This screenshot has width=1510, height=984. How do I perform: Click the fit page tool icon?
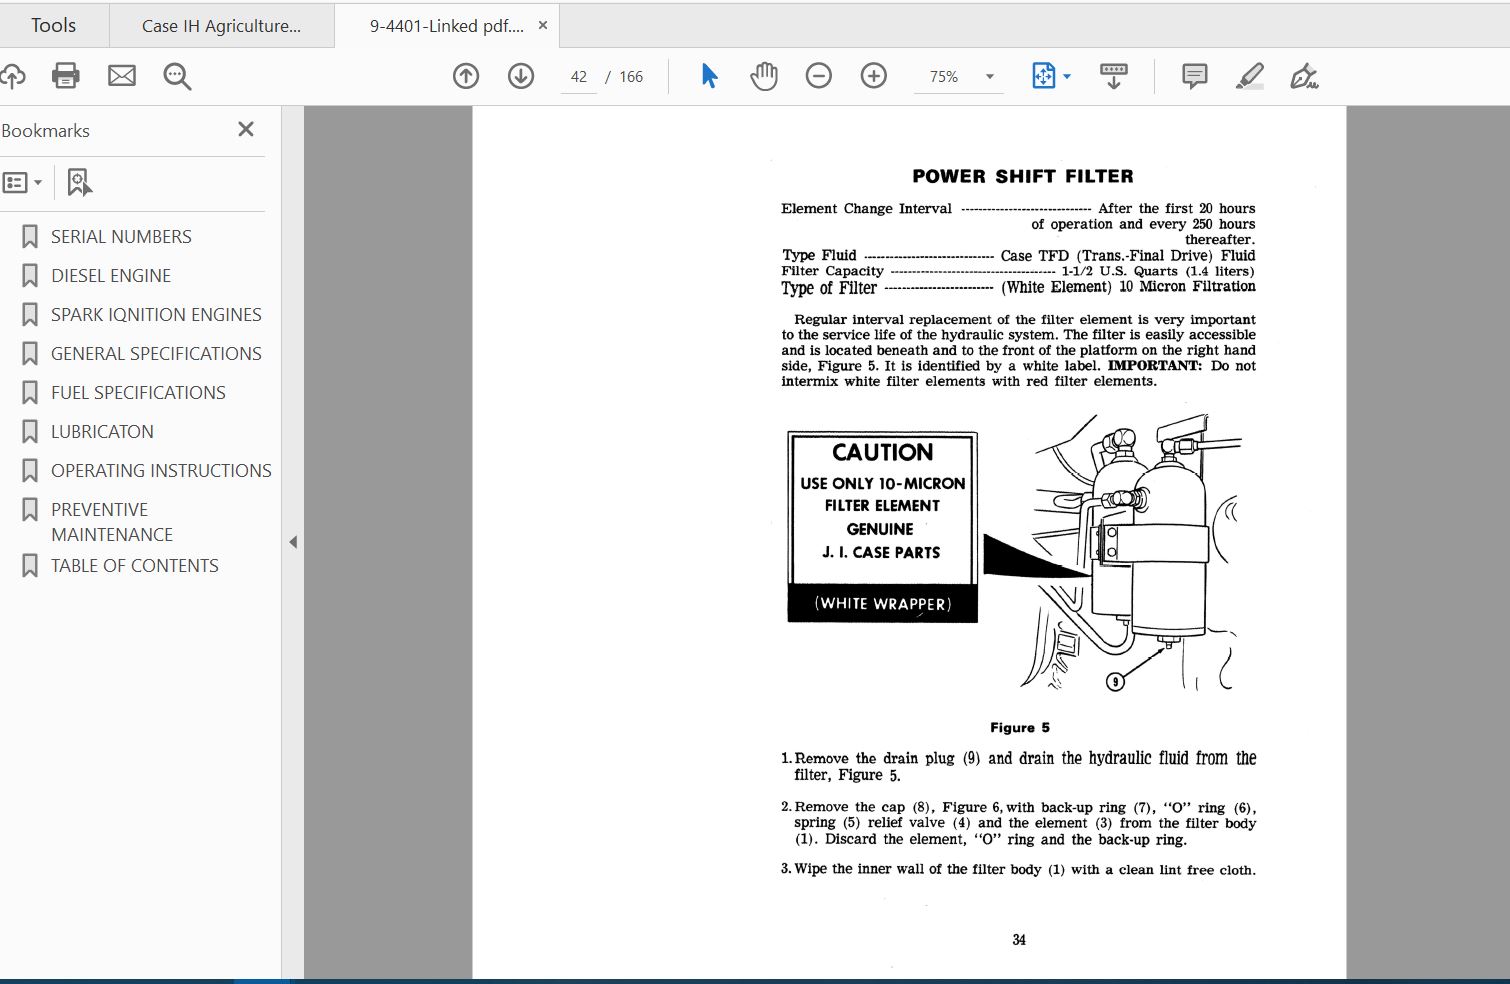point(1043,76)
